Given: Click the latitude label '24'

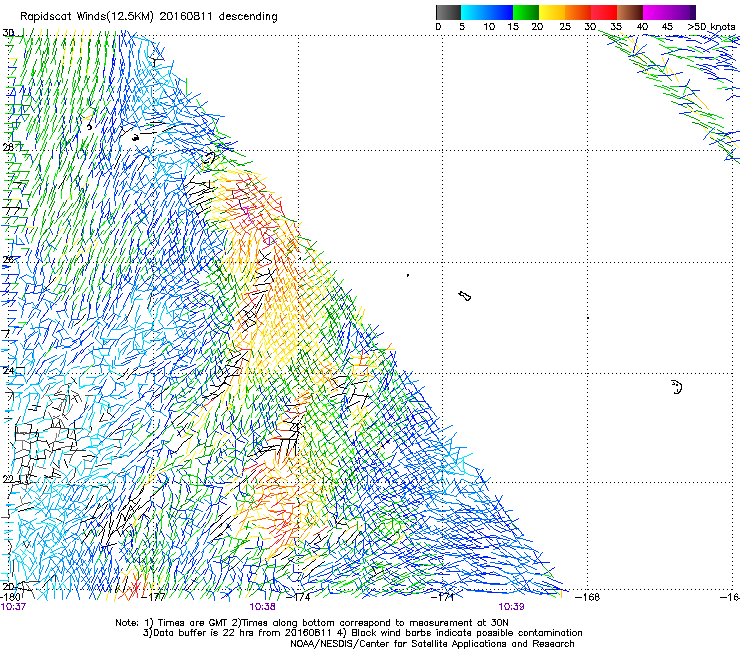Looking at the screenshot, I should pyautogui.click(x=8, y=371).
